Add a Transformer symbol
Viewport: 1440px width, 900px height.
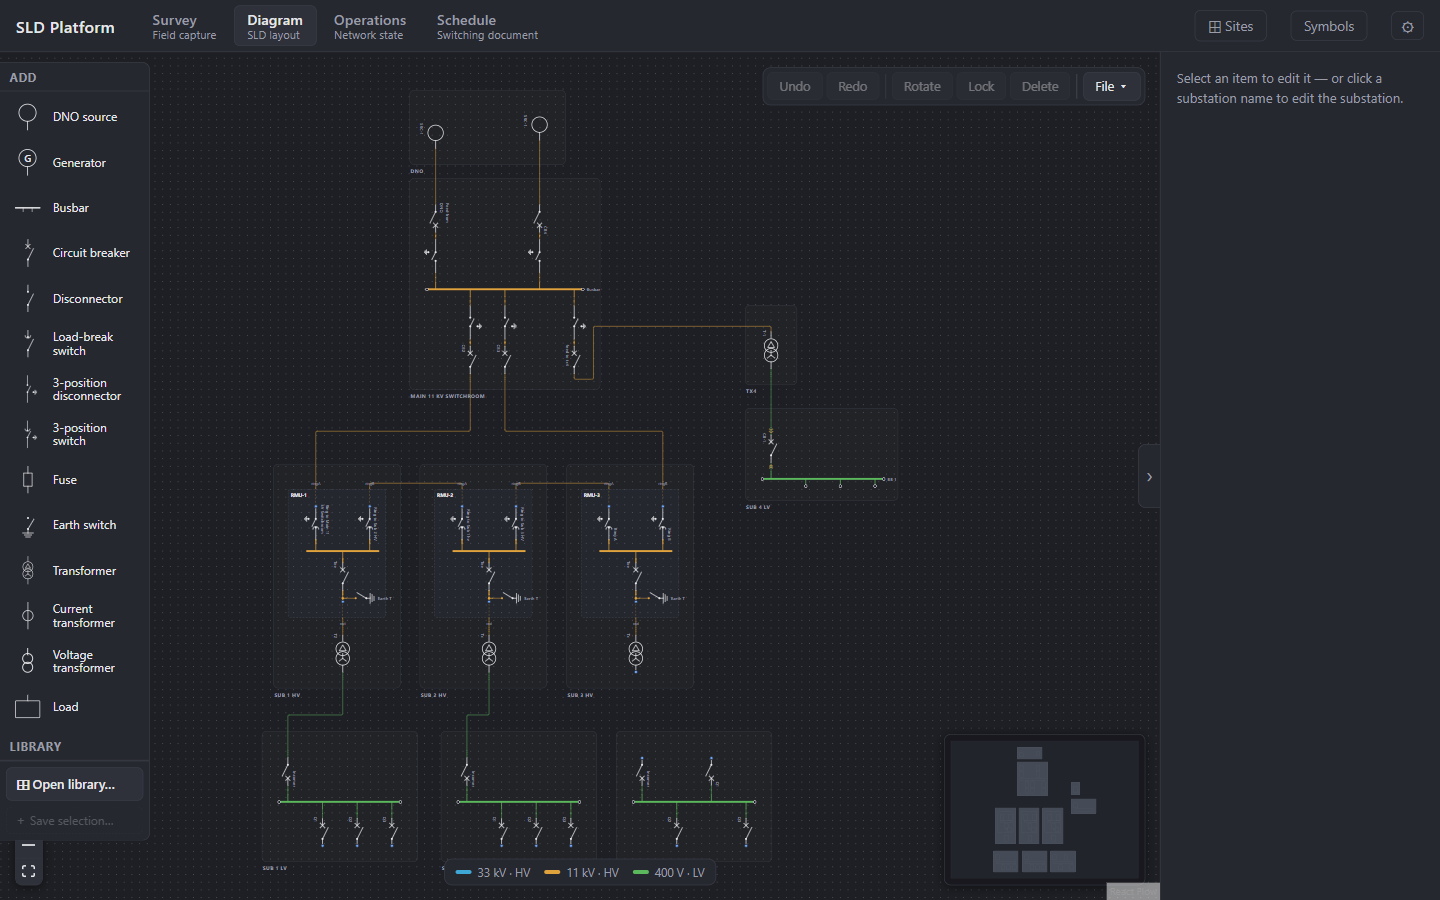pos(75,571)
